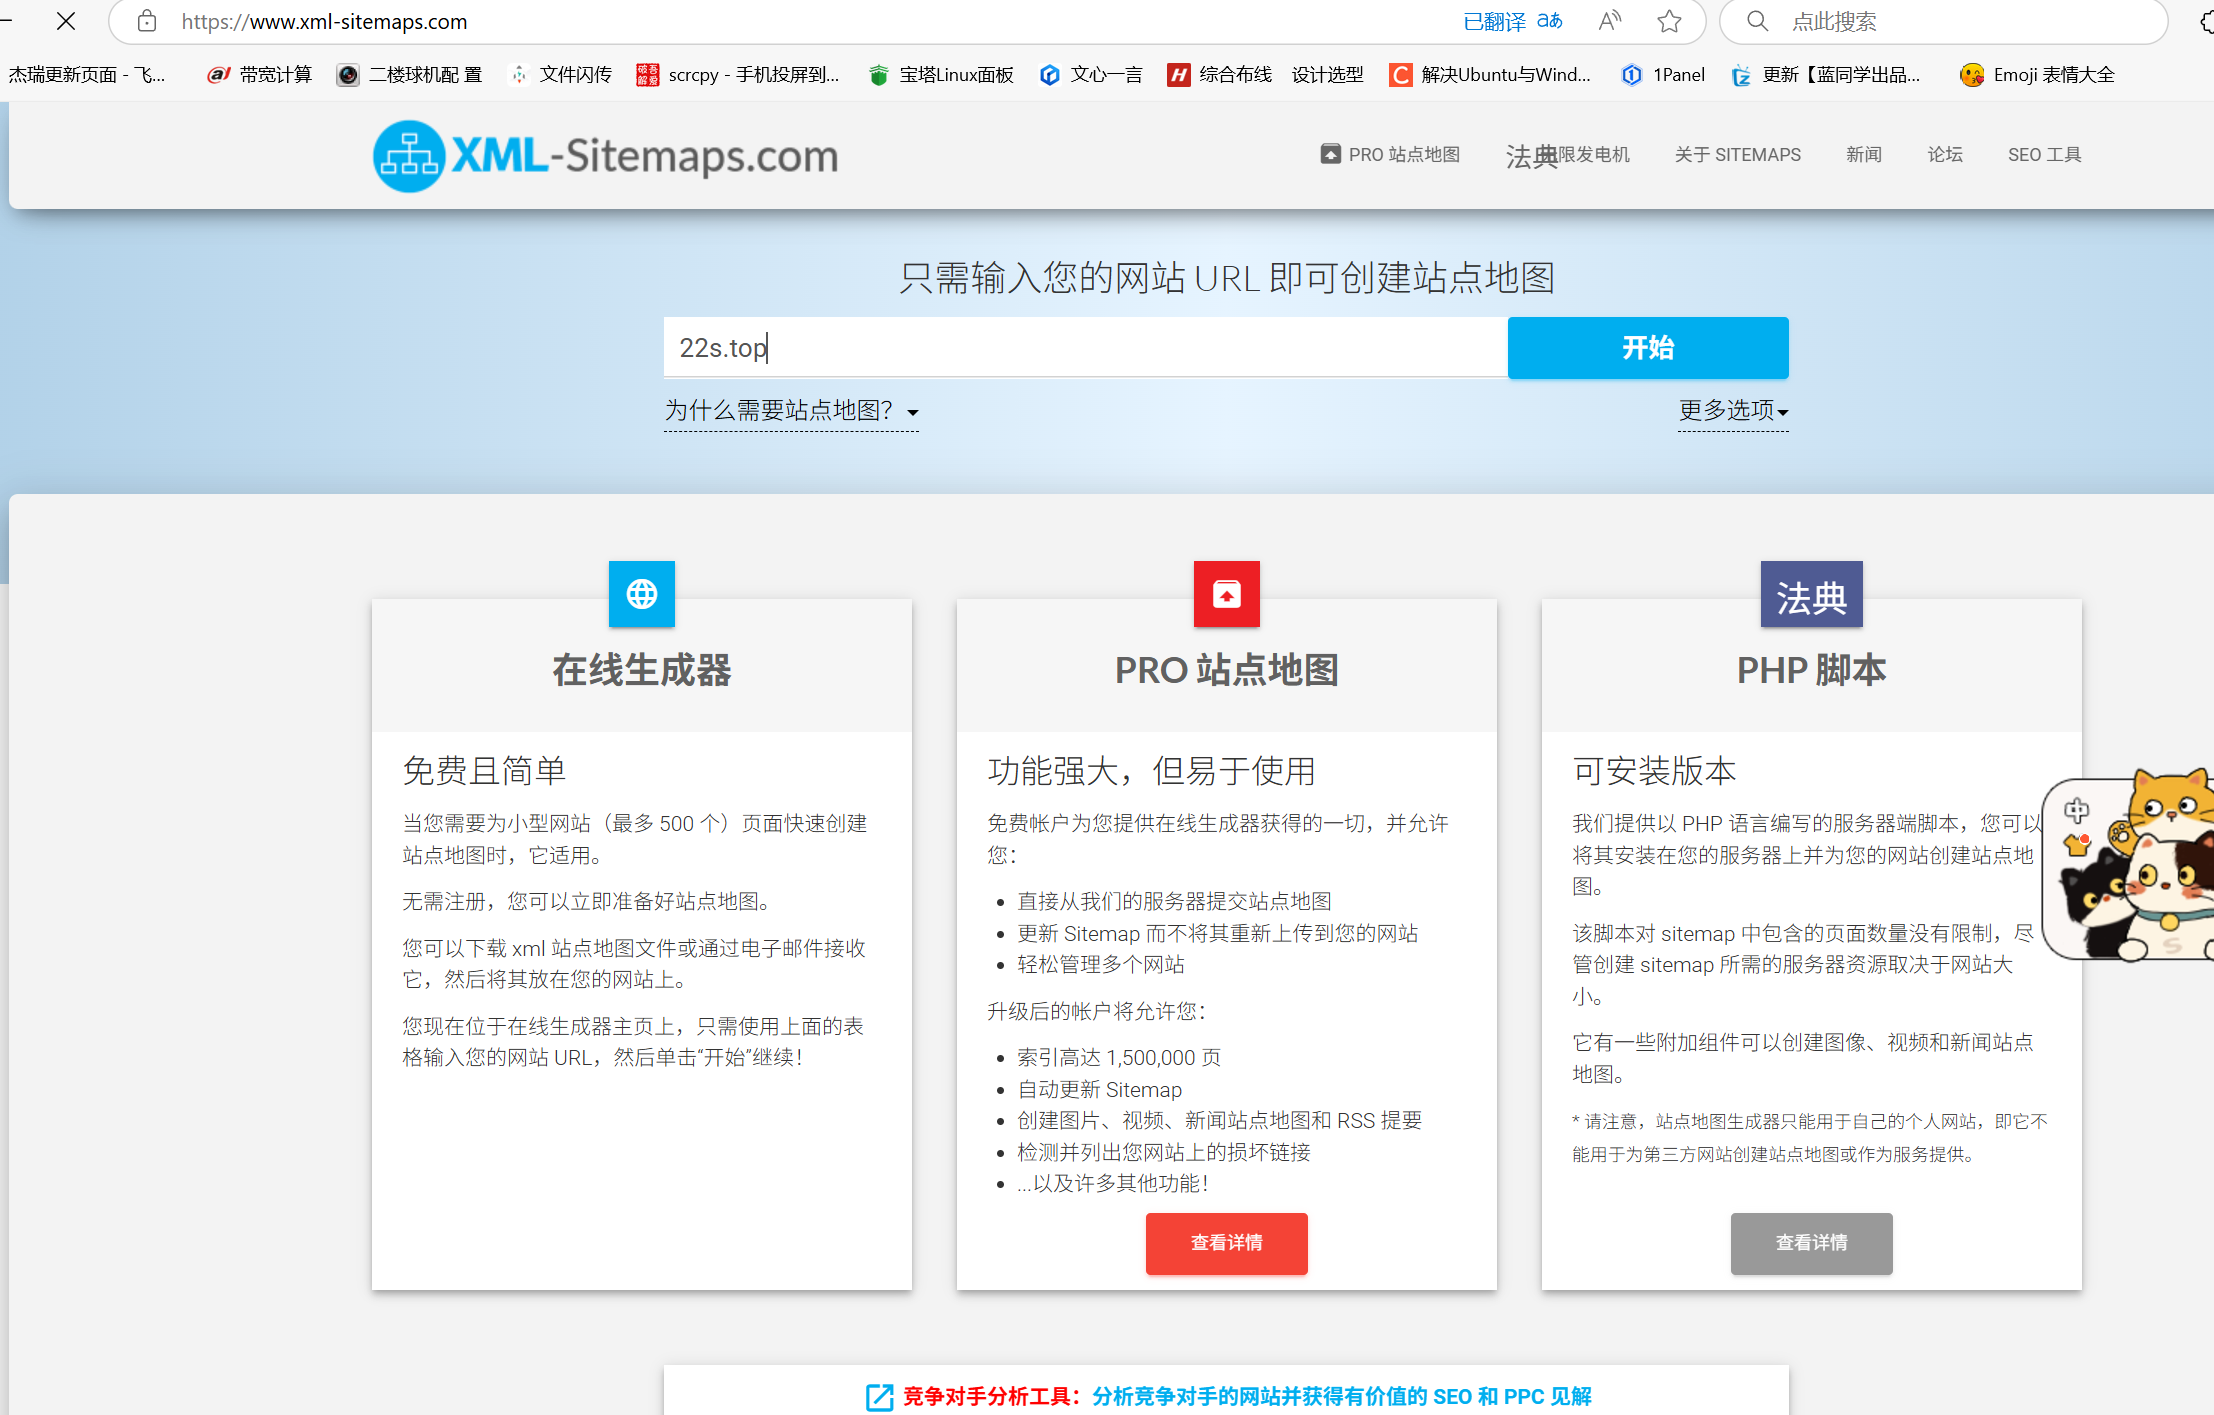Expand 为什么需要站点地图? dropdown

coord(791,411)
